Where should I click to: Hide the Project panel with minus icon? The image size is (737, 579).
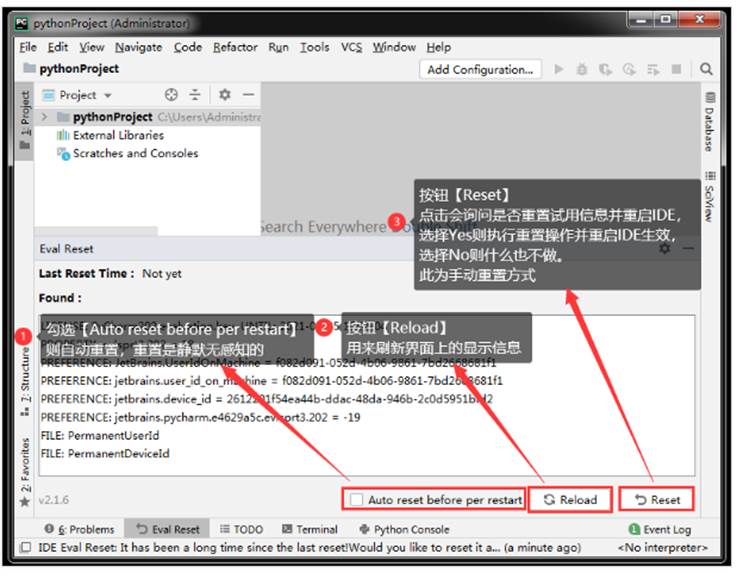coord(248,95)
